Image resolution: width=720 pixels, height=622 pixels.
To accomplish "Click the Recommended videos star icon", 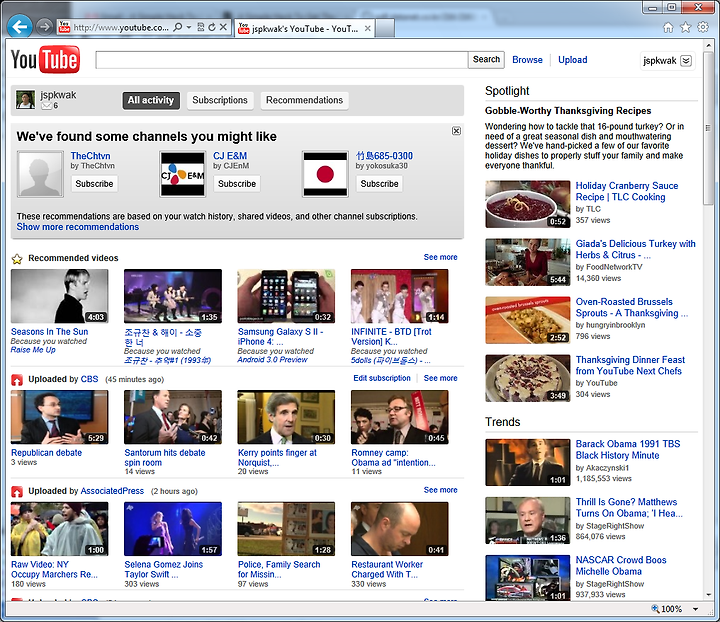I will [17, 259].
